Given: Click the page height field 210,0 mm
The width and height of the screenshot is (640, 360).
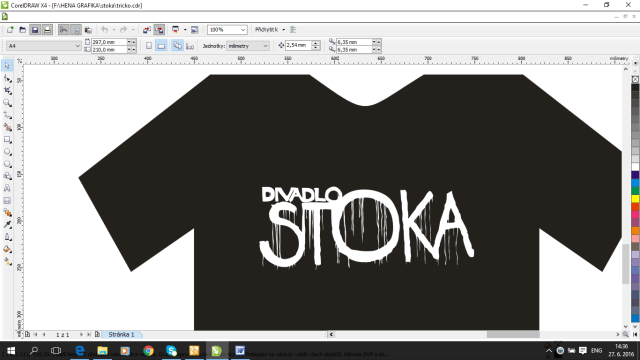Looking at the screenshot, I should click(109, 49).
